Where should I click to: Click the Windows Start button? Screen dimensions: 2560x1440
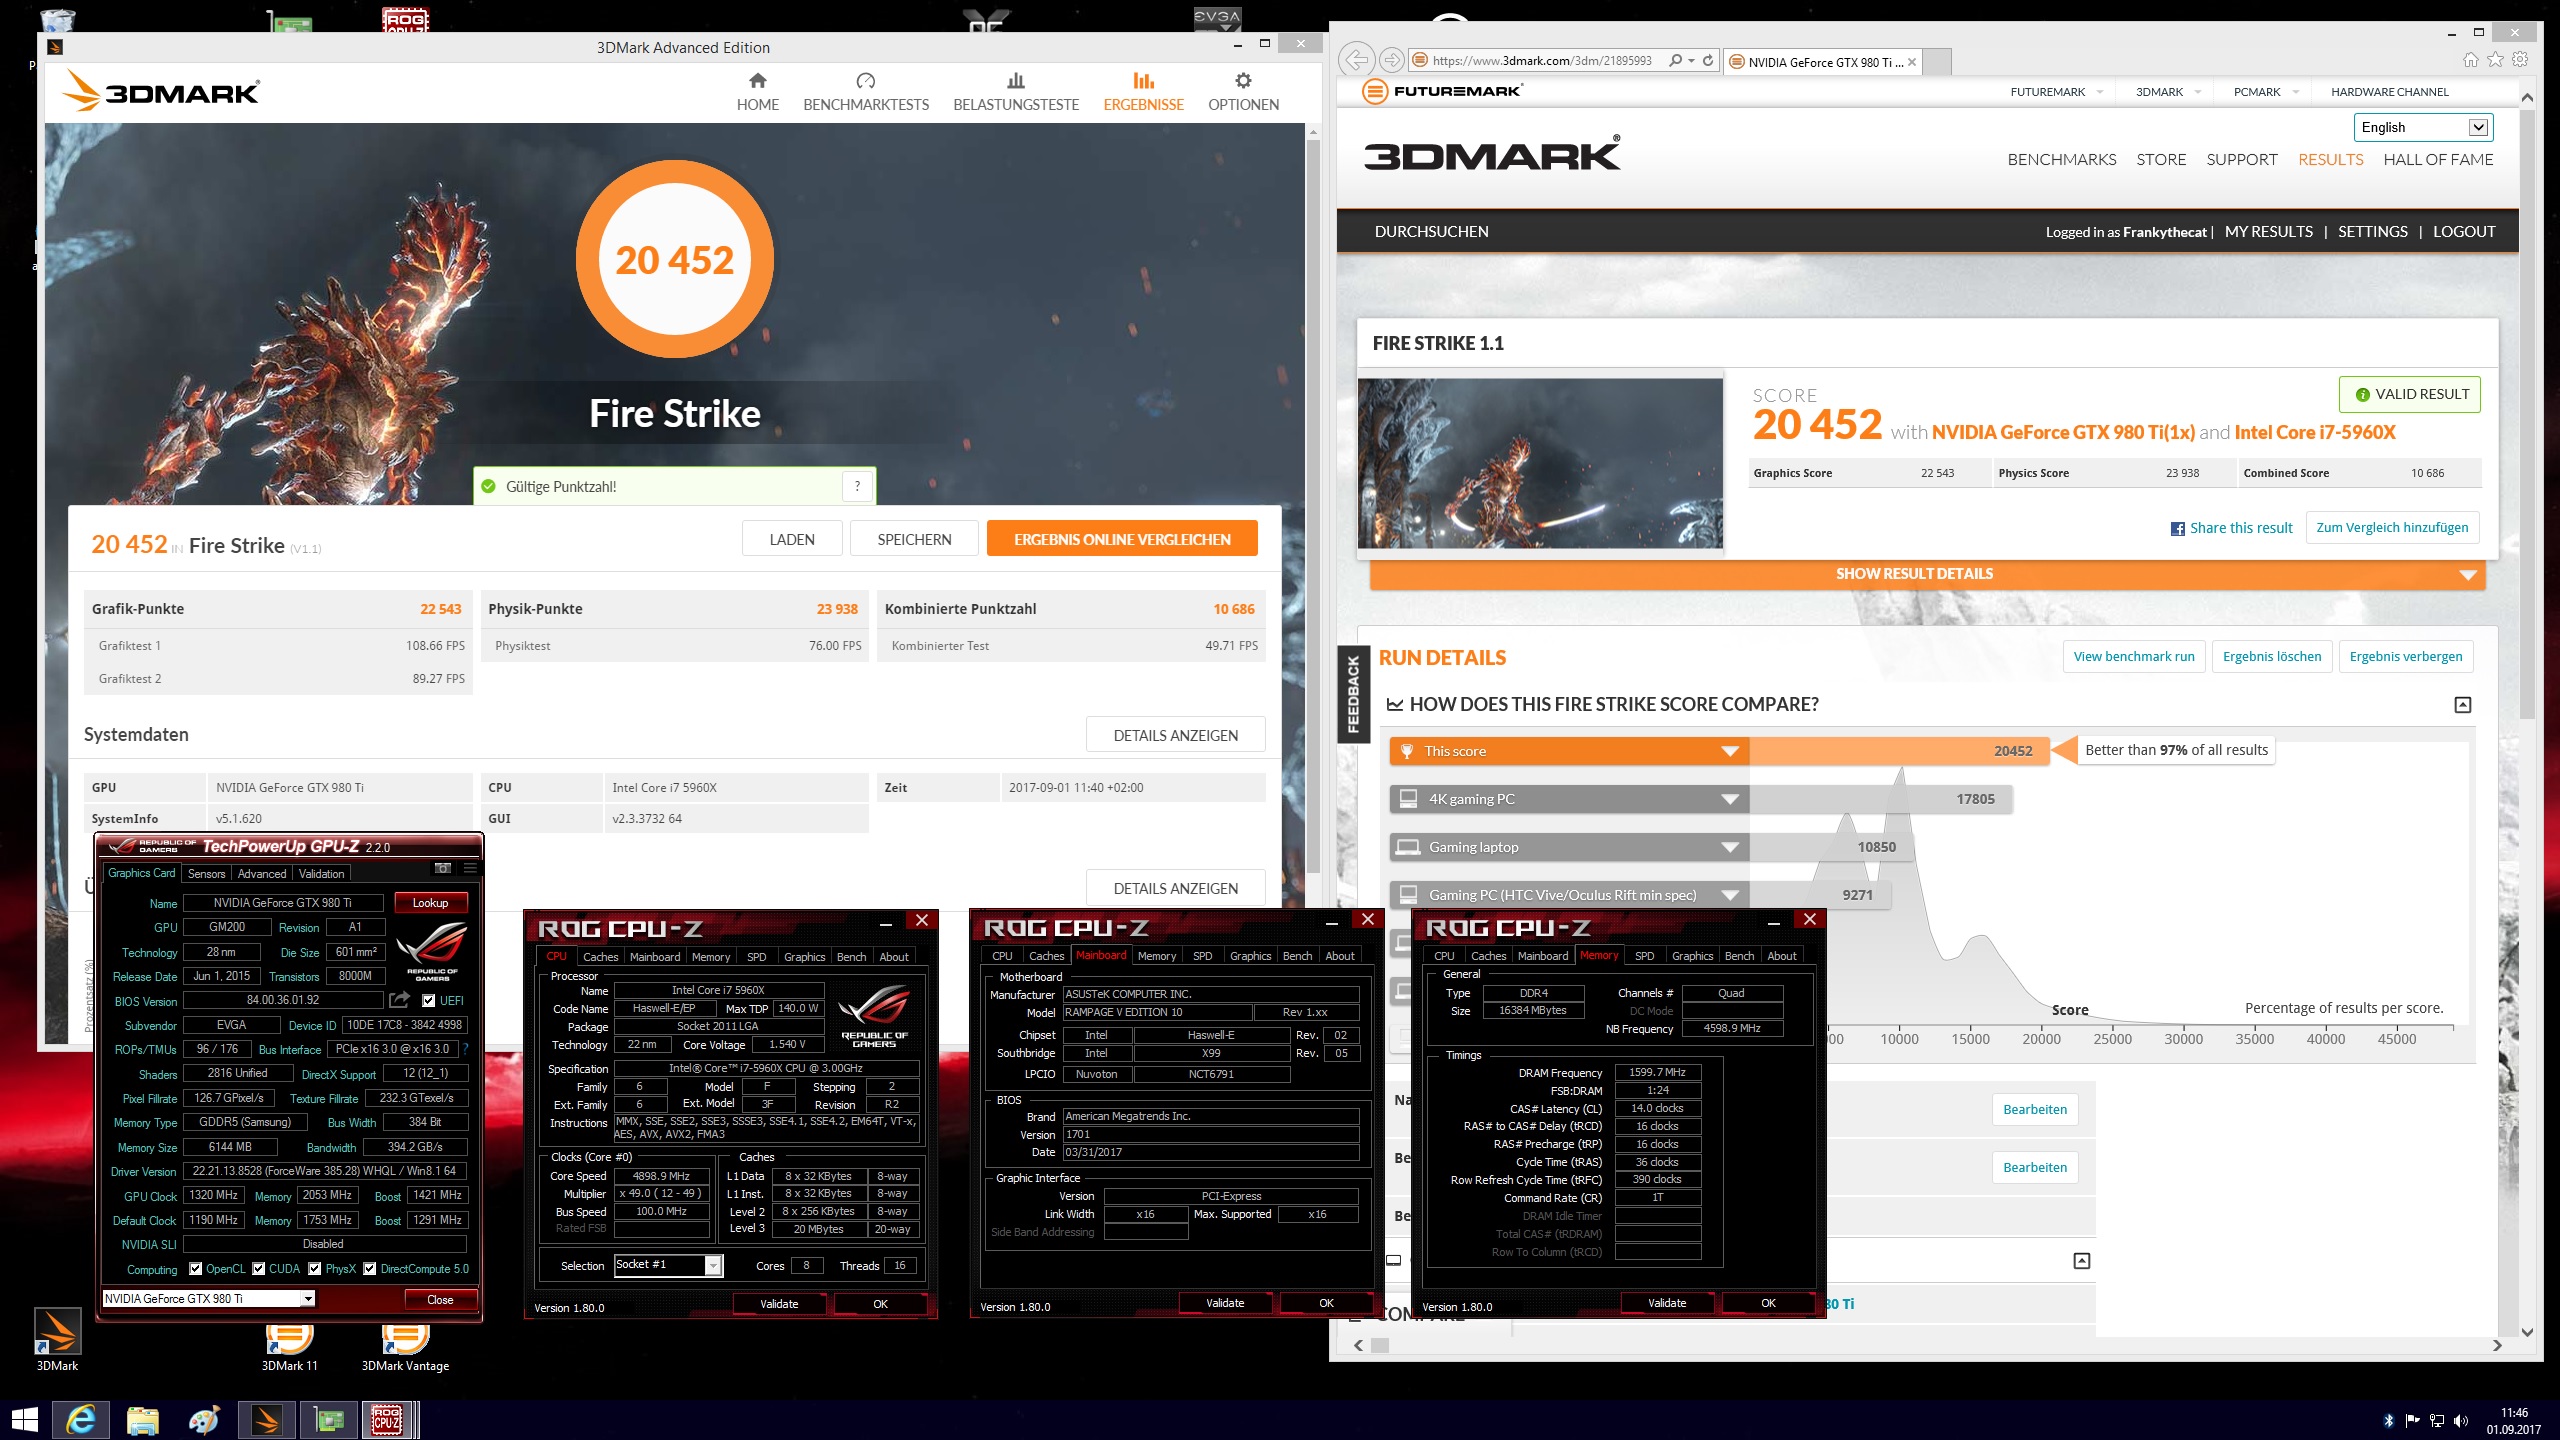point(24,1419)
